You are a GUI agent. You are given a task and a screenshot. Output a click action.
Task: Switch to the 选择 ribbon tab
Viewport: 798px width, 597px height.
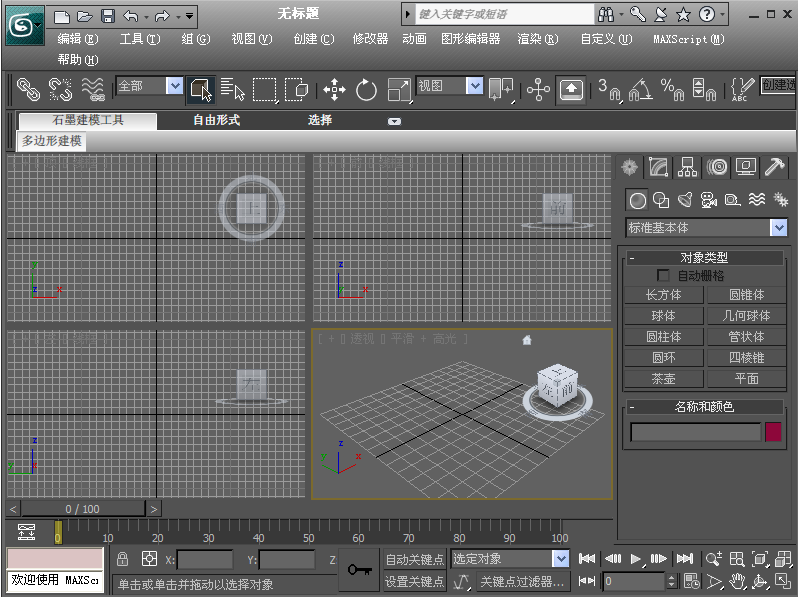pos(320,120)
